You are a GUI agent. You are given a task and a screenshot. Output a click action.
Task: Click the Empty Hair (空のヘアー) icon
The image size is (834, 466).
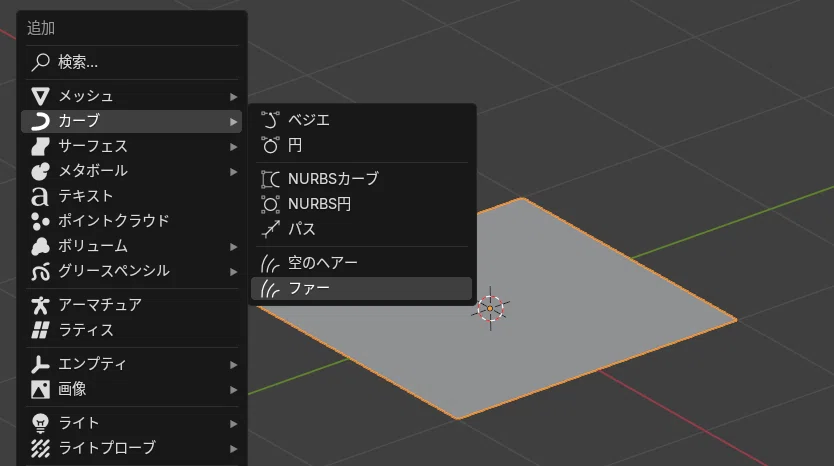coord(270,263)
